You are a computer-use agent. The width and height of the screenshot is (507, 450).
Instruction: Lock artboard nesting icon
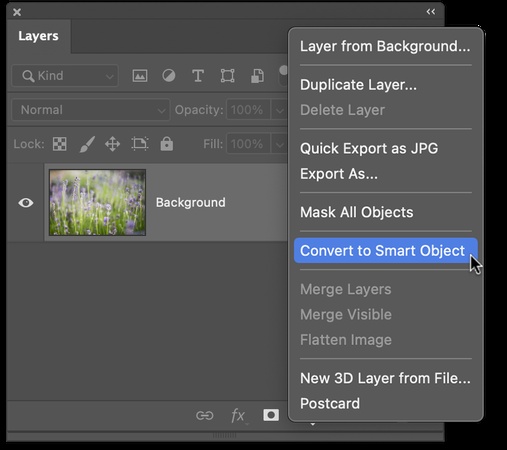click(x=140, y=144)
